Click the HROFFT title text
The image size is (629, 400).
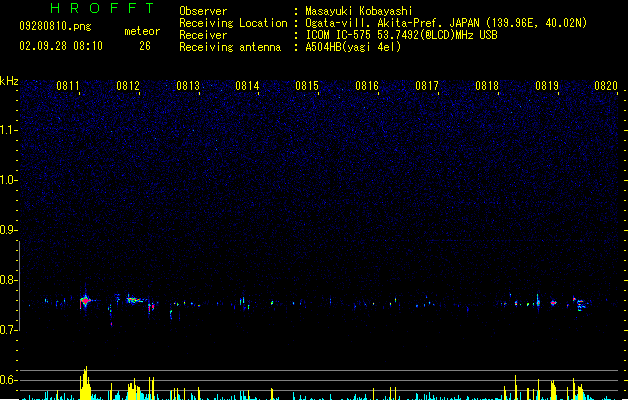pyautogui.click(x=102, y=8)
